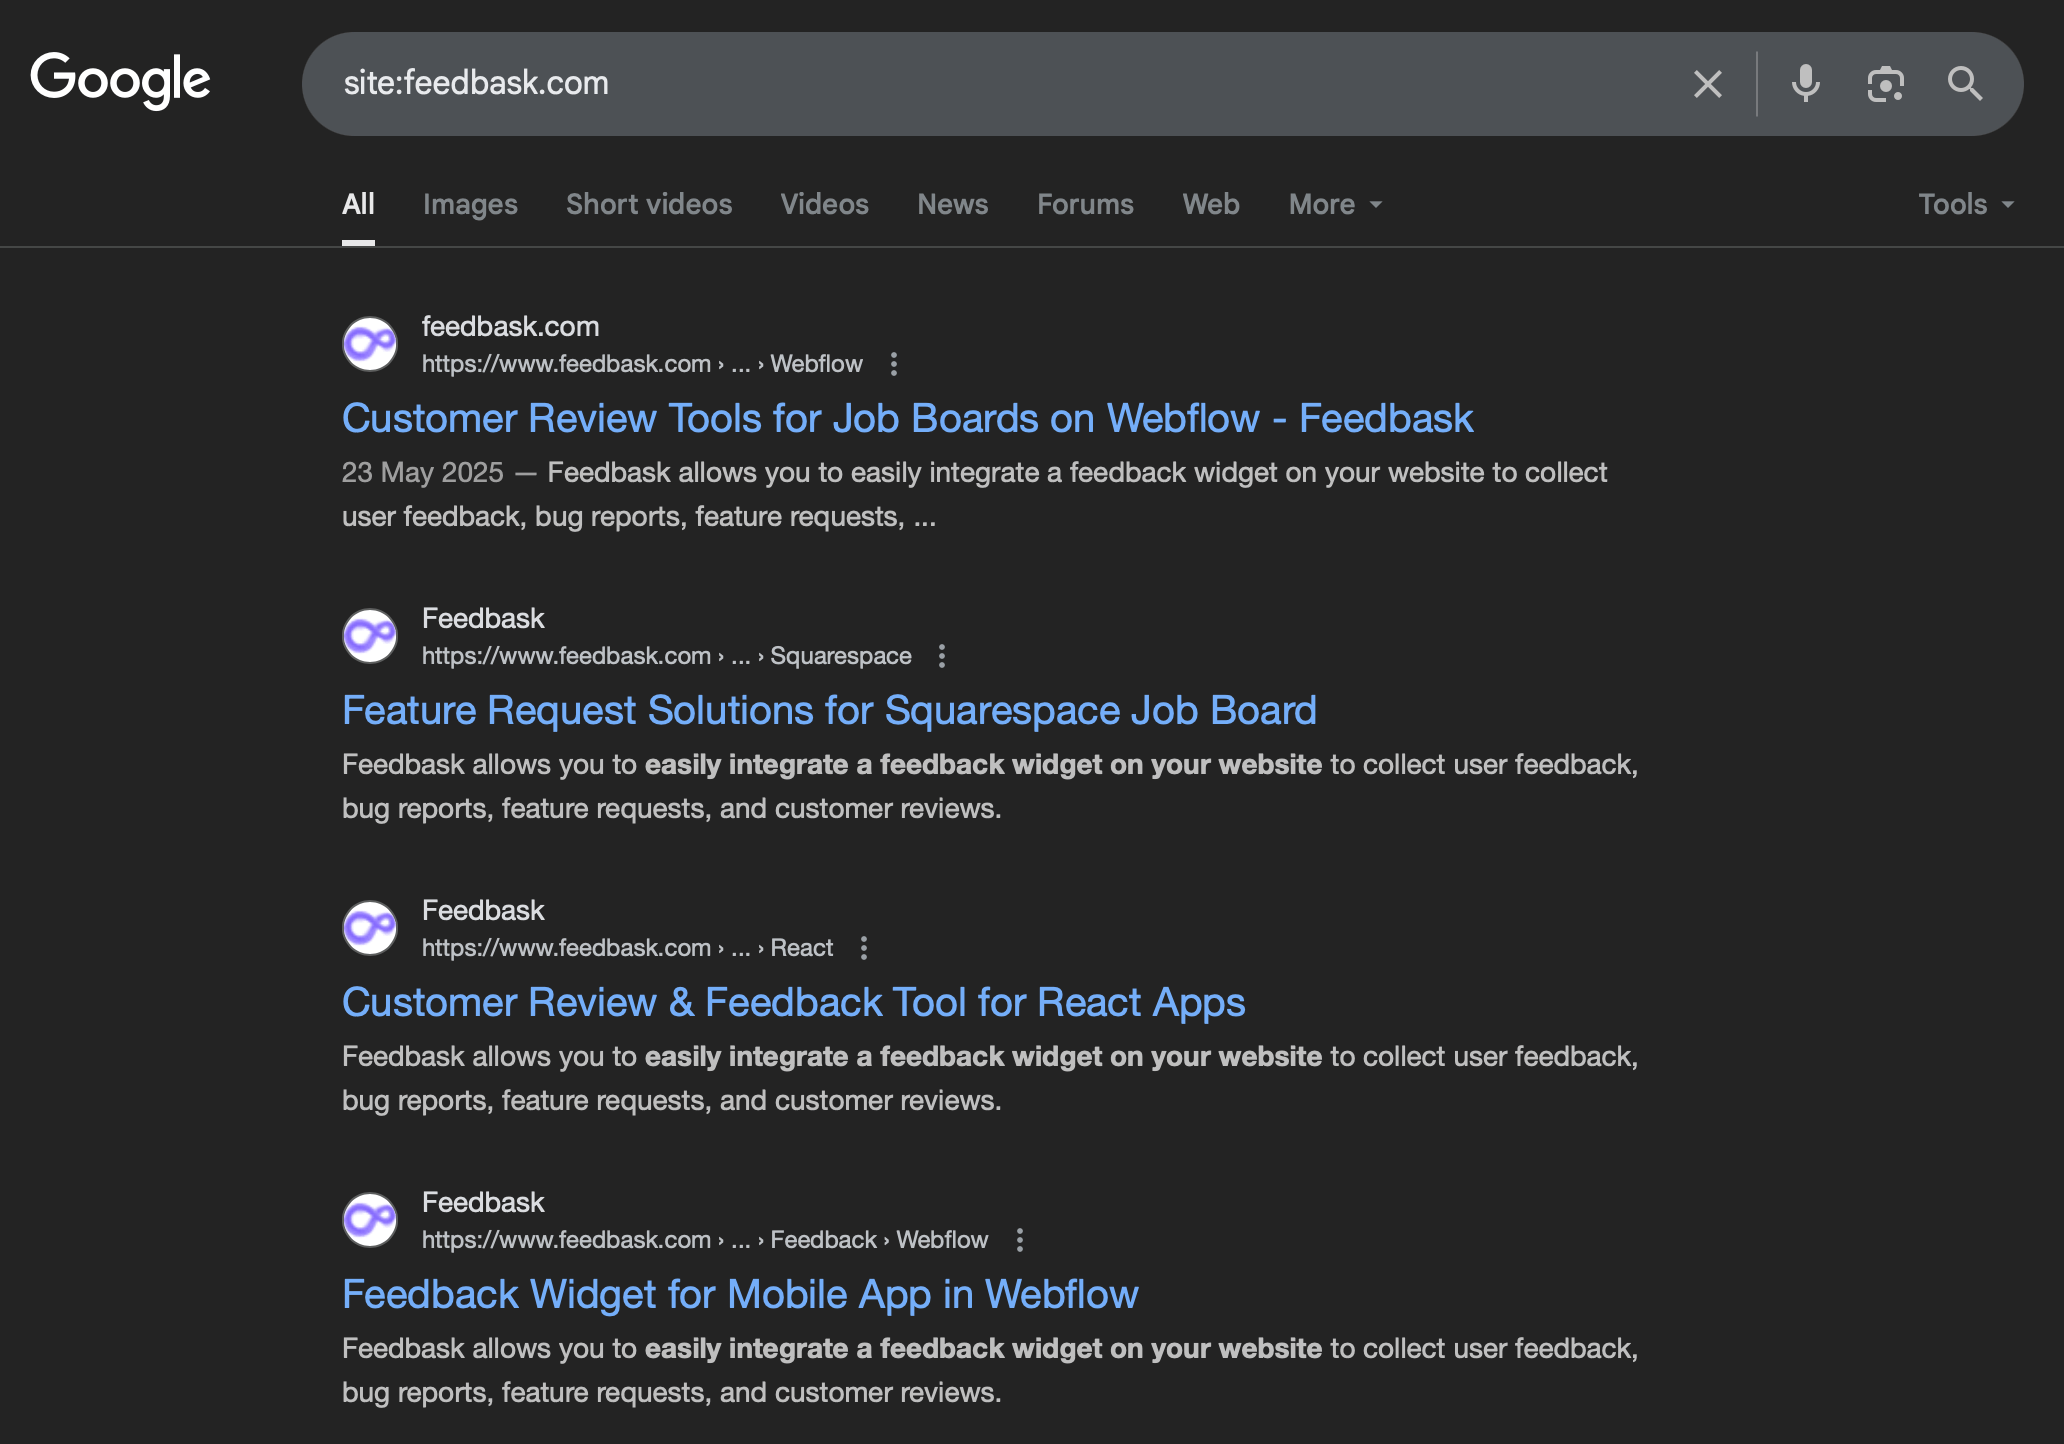Open more options for Feedback › Webflow result
The height and width of the screenshot is (1444, 2064).
tap(1020, 1240)
